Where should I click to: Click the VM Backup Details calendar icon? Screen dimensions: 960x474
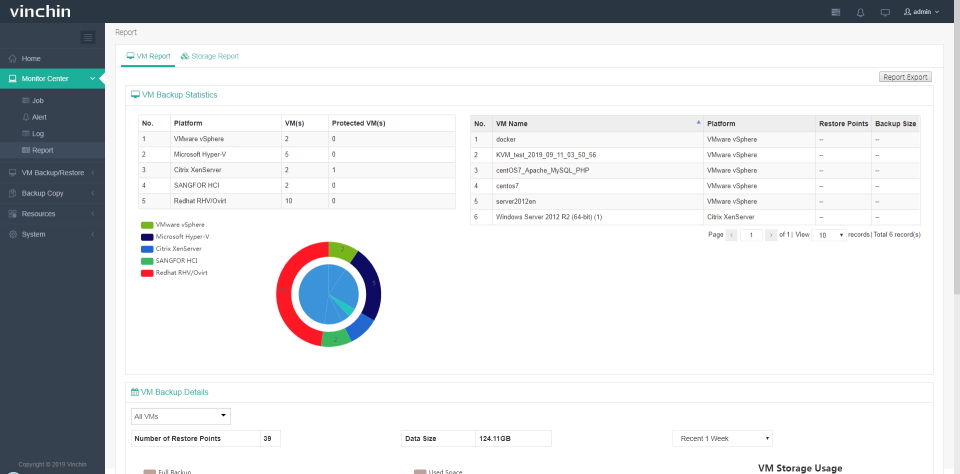135,392
